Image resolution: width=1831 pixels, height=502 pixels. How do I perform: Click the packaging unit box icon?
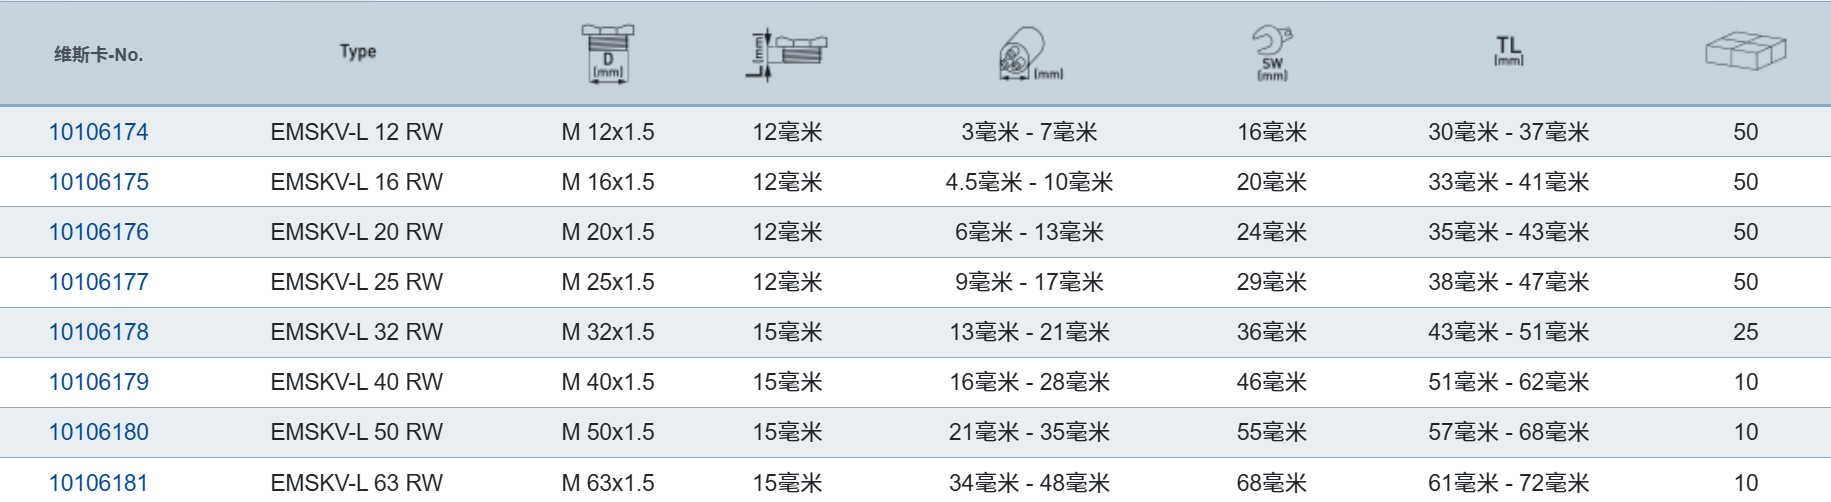pyautogui.click(x=1745, y=51)
